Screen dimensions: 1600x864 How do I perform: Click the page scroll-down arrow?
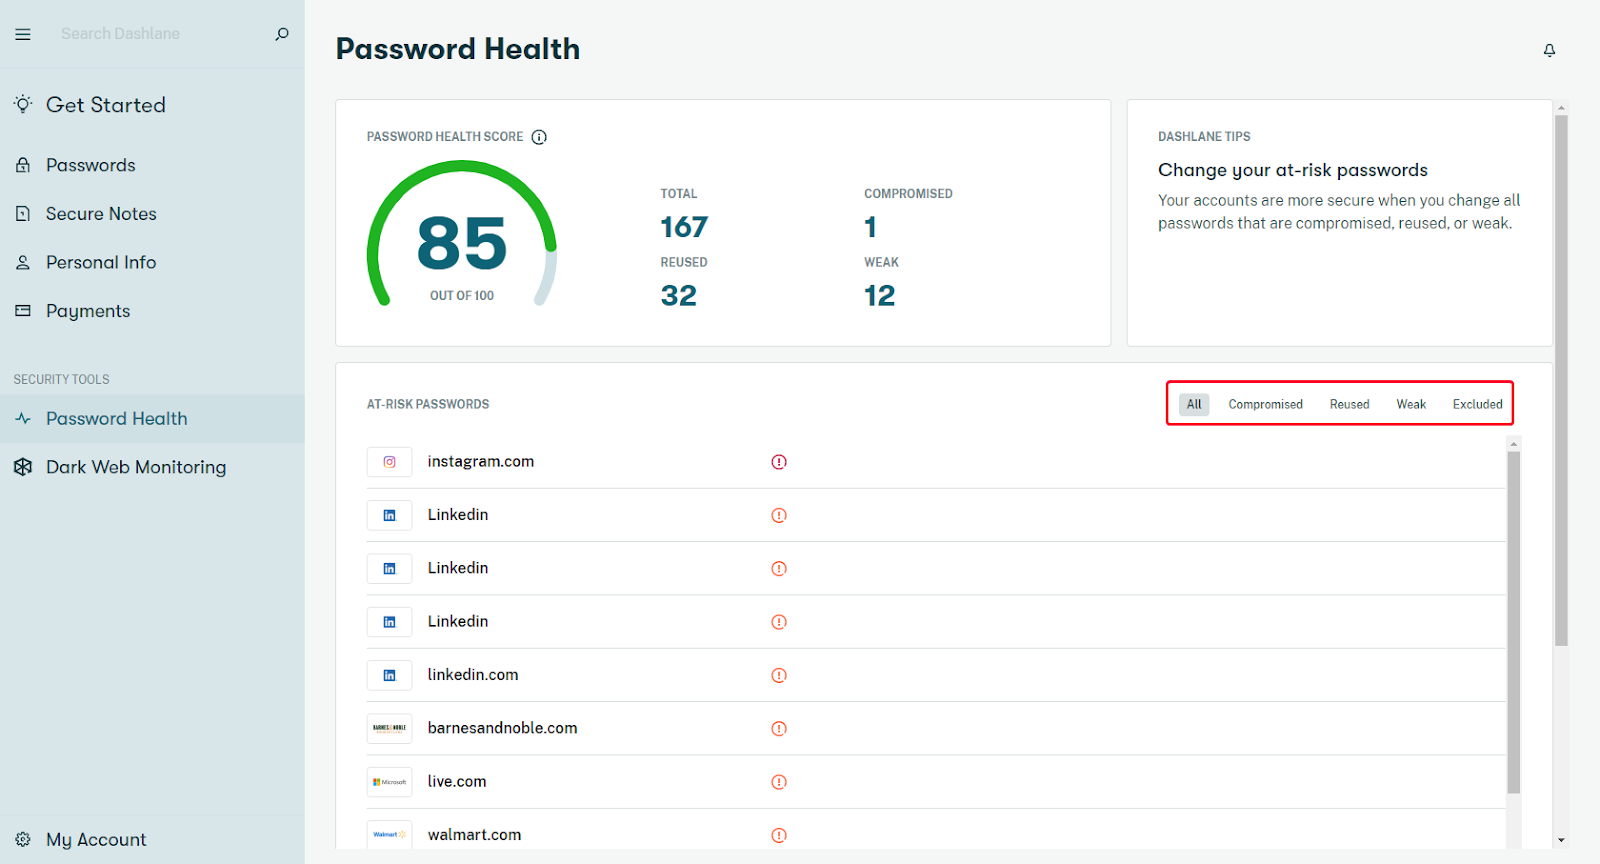(x=1561, y=841)
